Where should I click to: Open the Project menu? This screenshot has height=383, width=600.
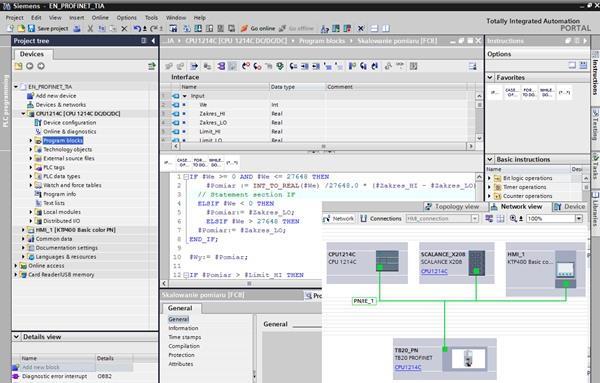tap(15, 18)
